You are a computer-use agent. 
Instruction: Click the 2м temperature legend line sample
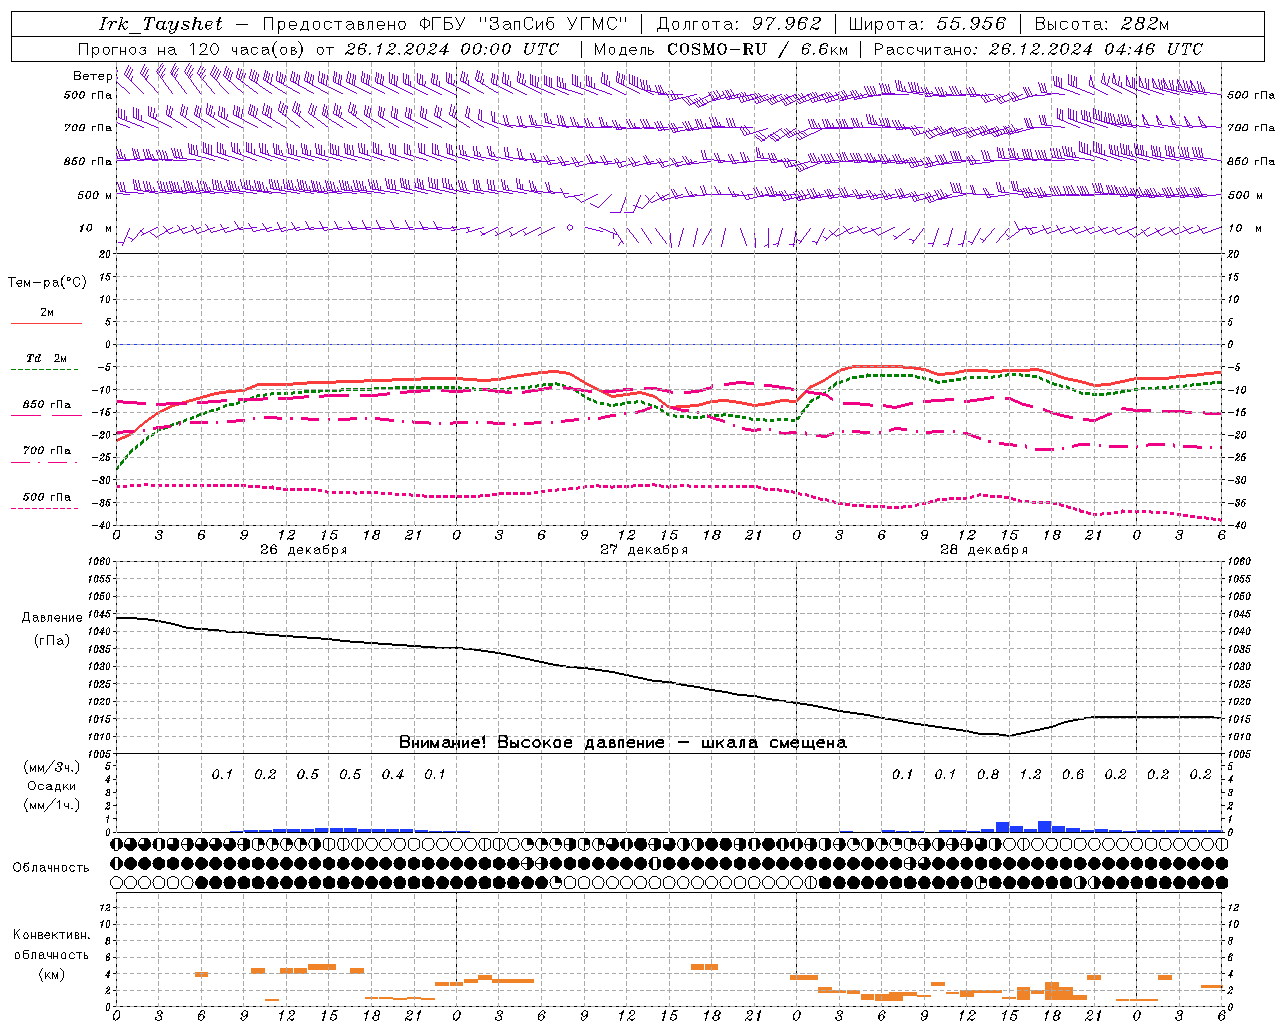tap(46, 323)
